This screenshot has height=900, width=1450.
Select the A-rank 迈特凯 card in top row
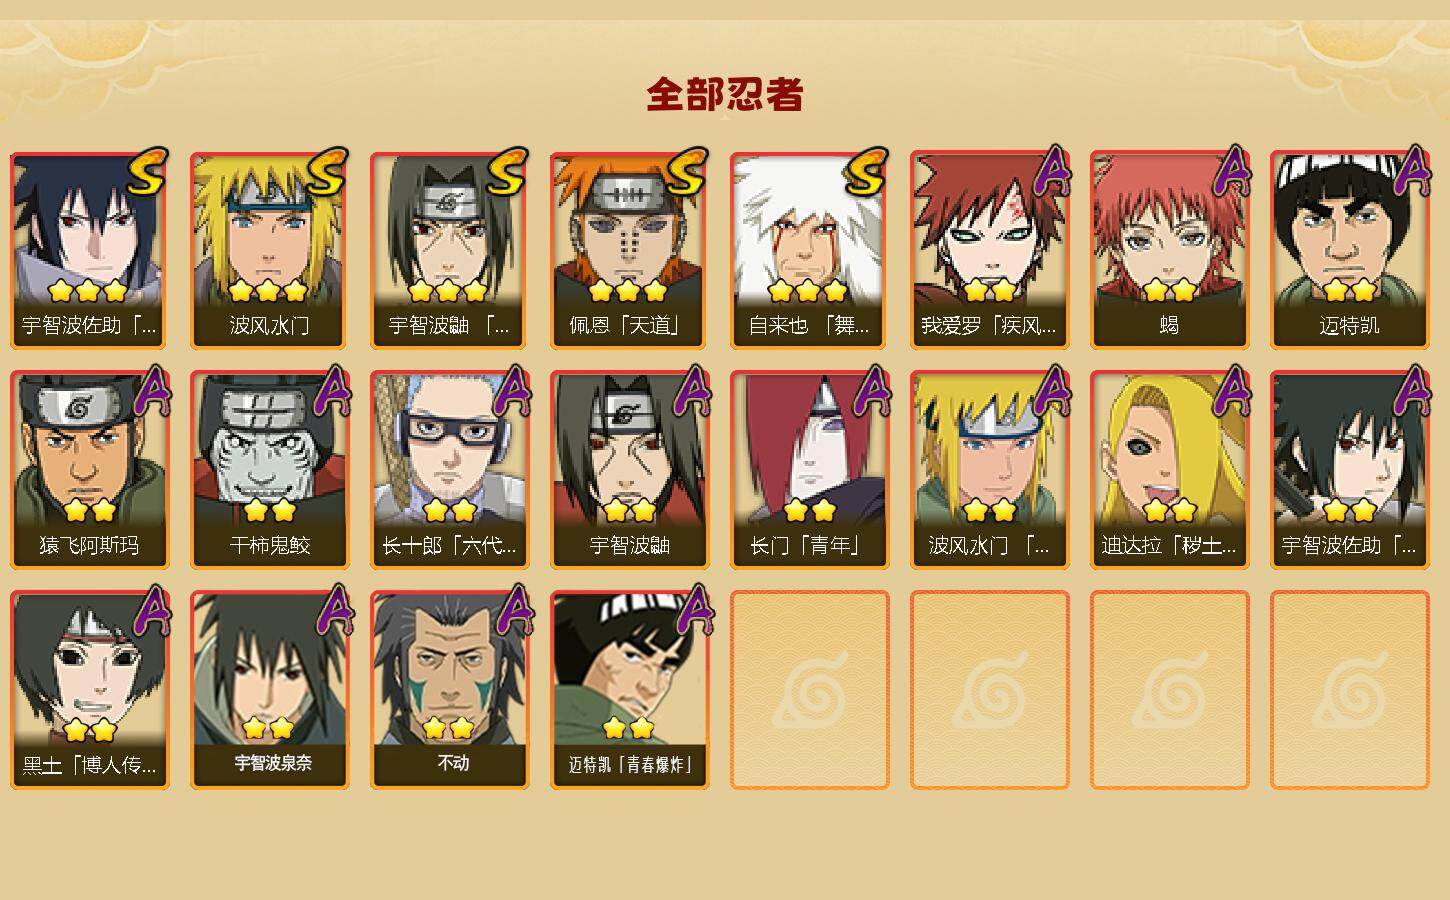(x=1349, y=250)
